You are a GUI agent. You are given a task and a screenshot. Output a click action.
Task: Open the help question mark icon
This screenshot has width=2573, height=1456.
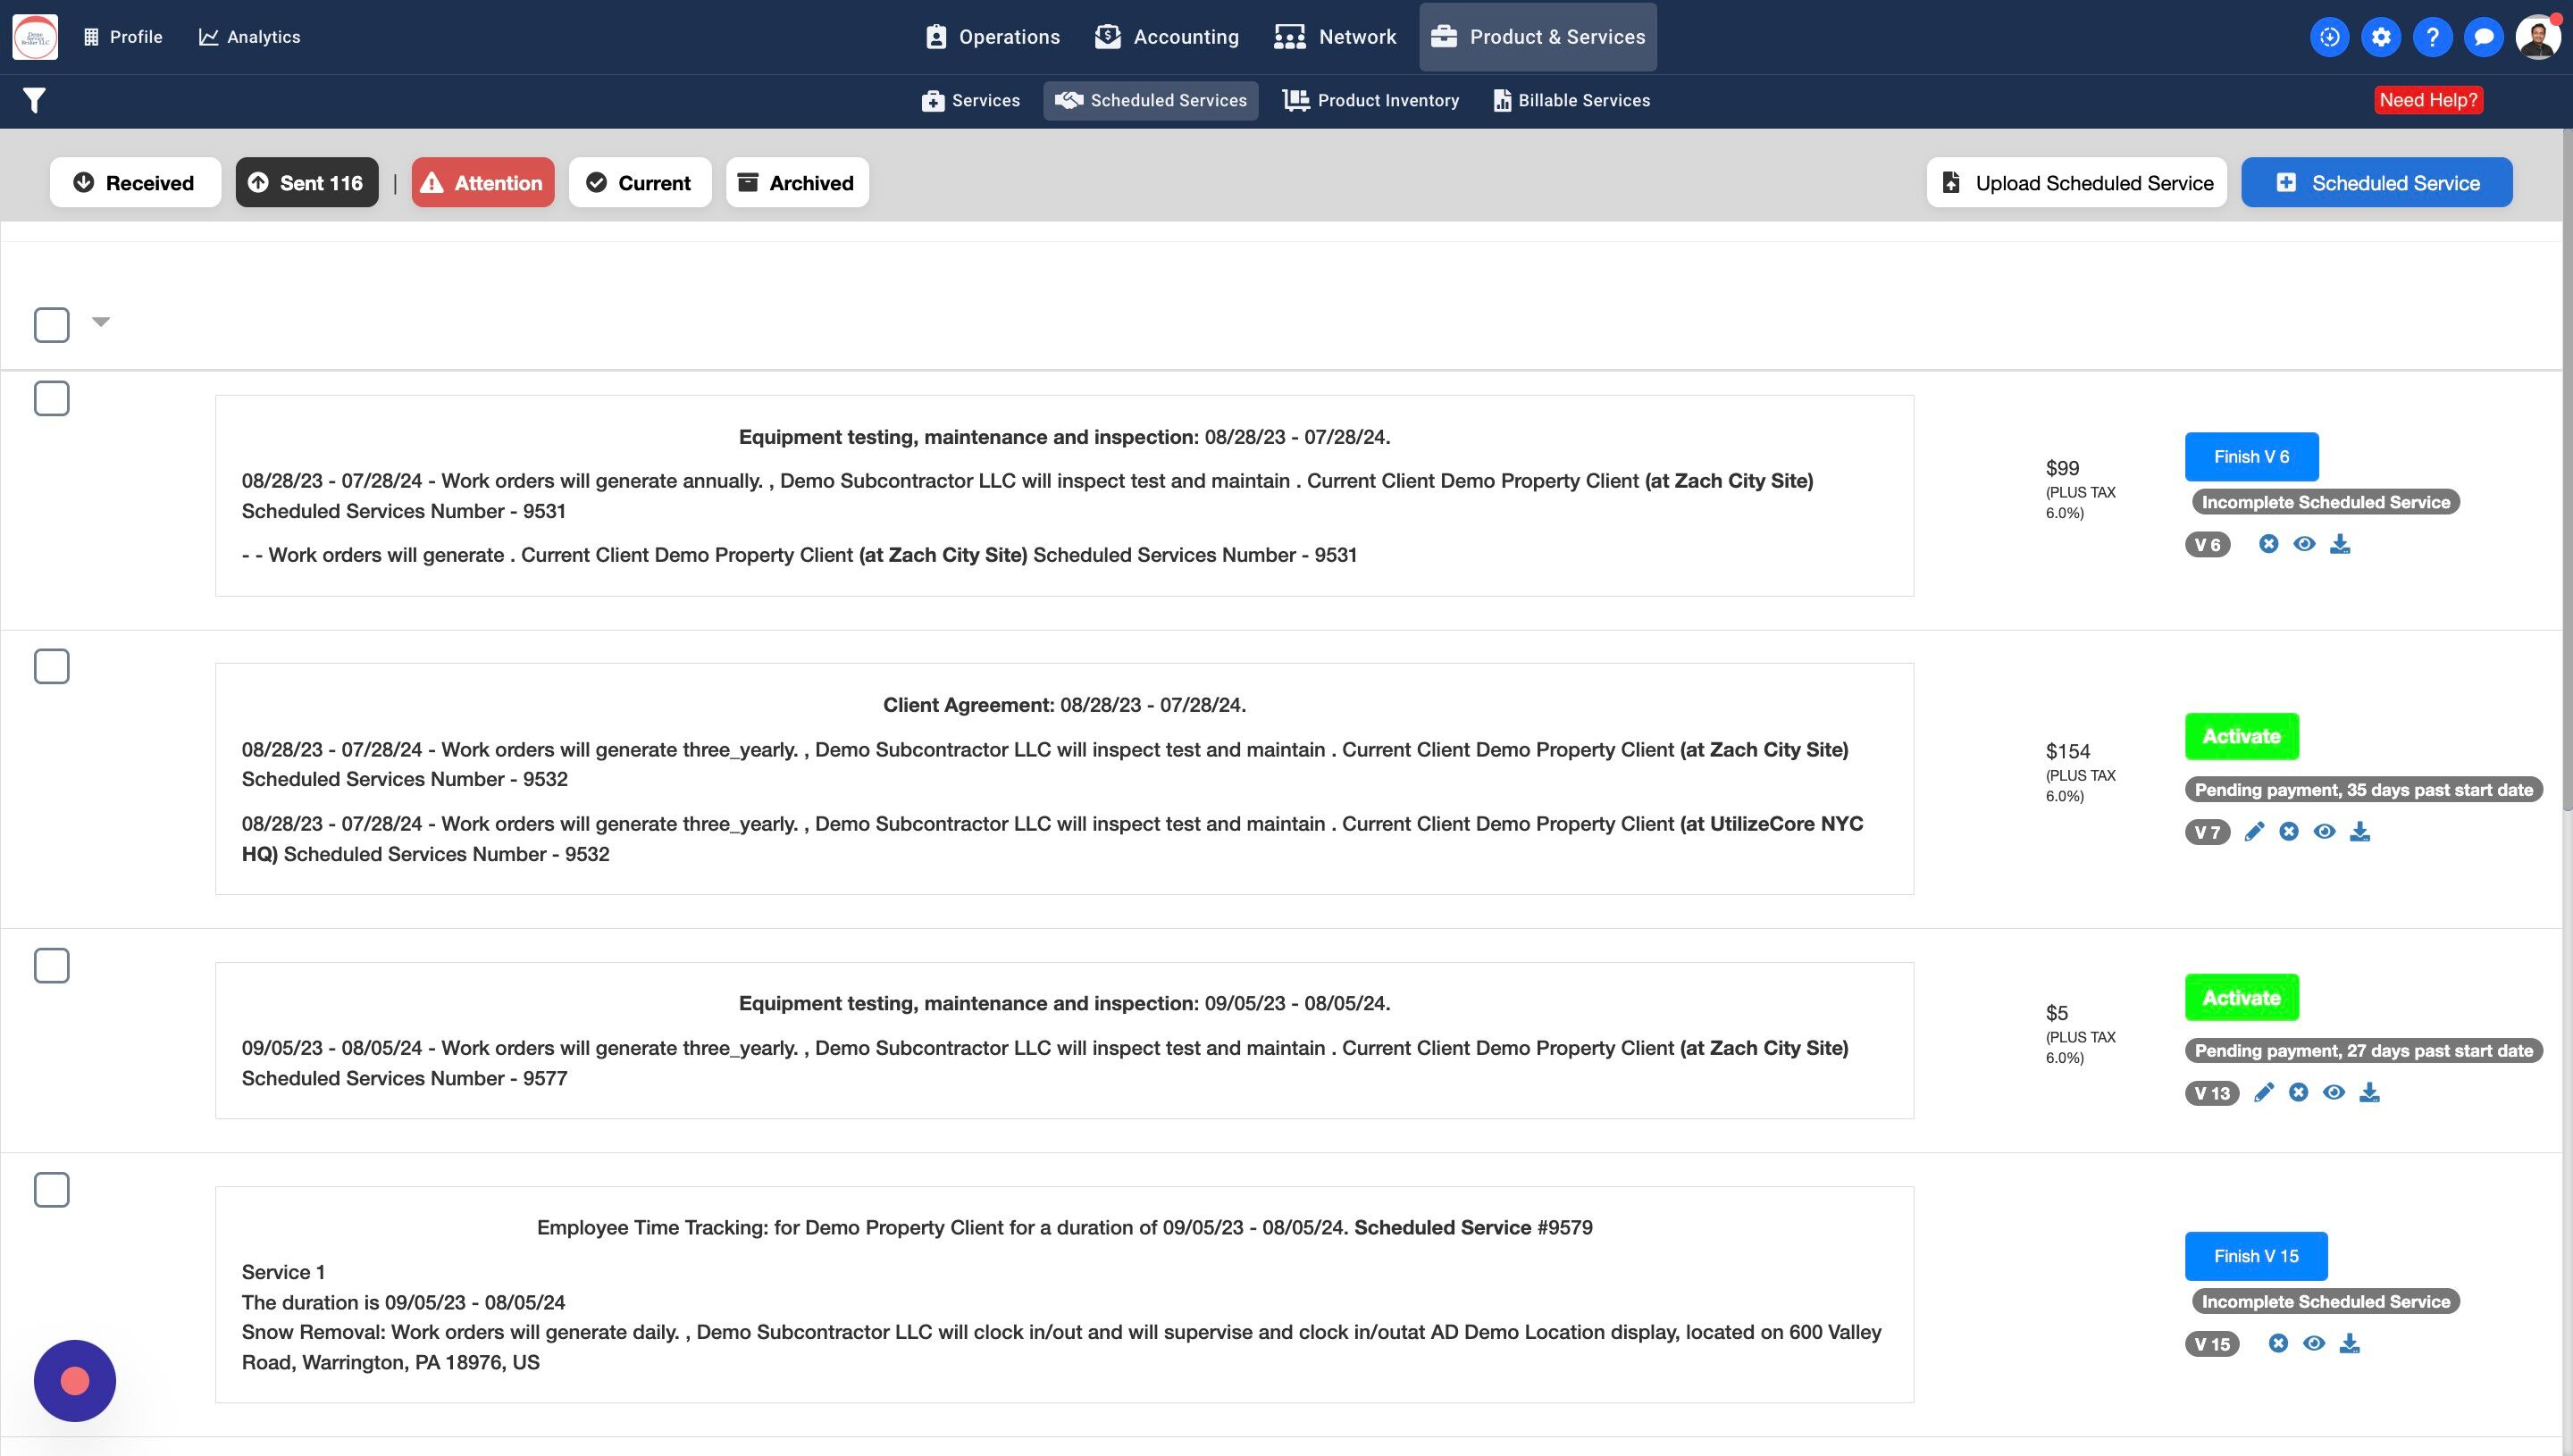tap(2432, 37)
